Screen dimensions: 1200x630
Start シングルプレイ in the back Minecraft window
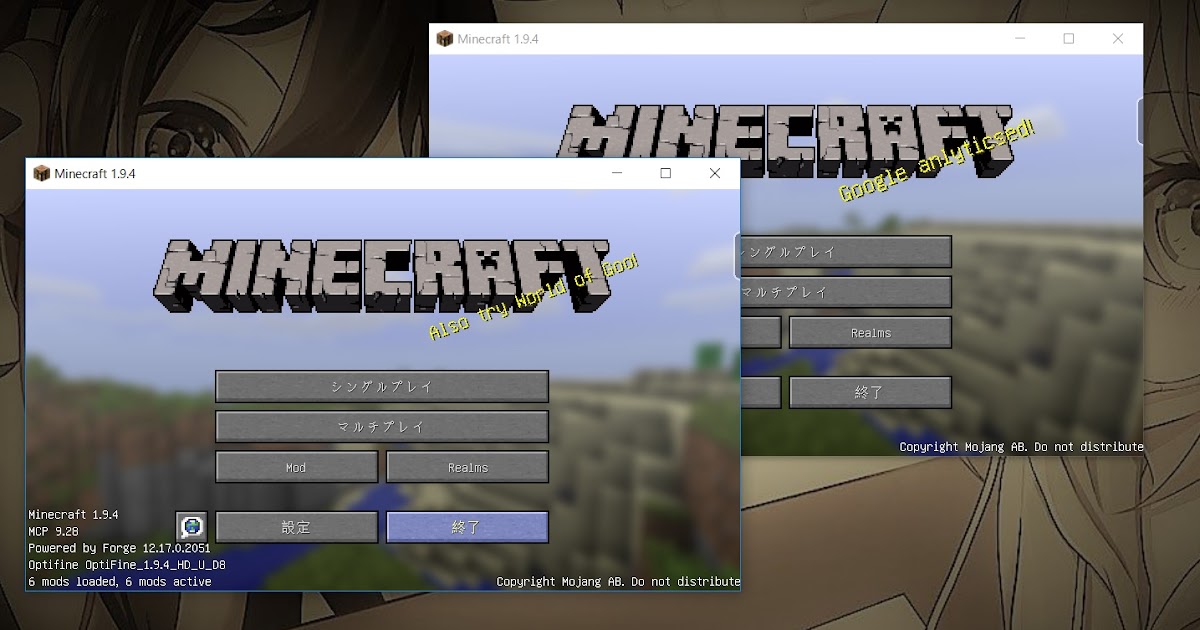[846, 252]
